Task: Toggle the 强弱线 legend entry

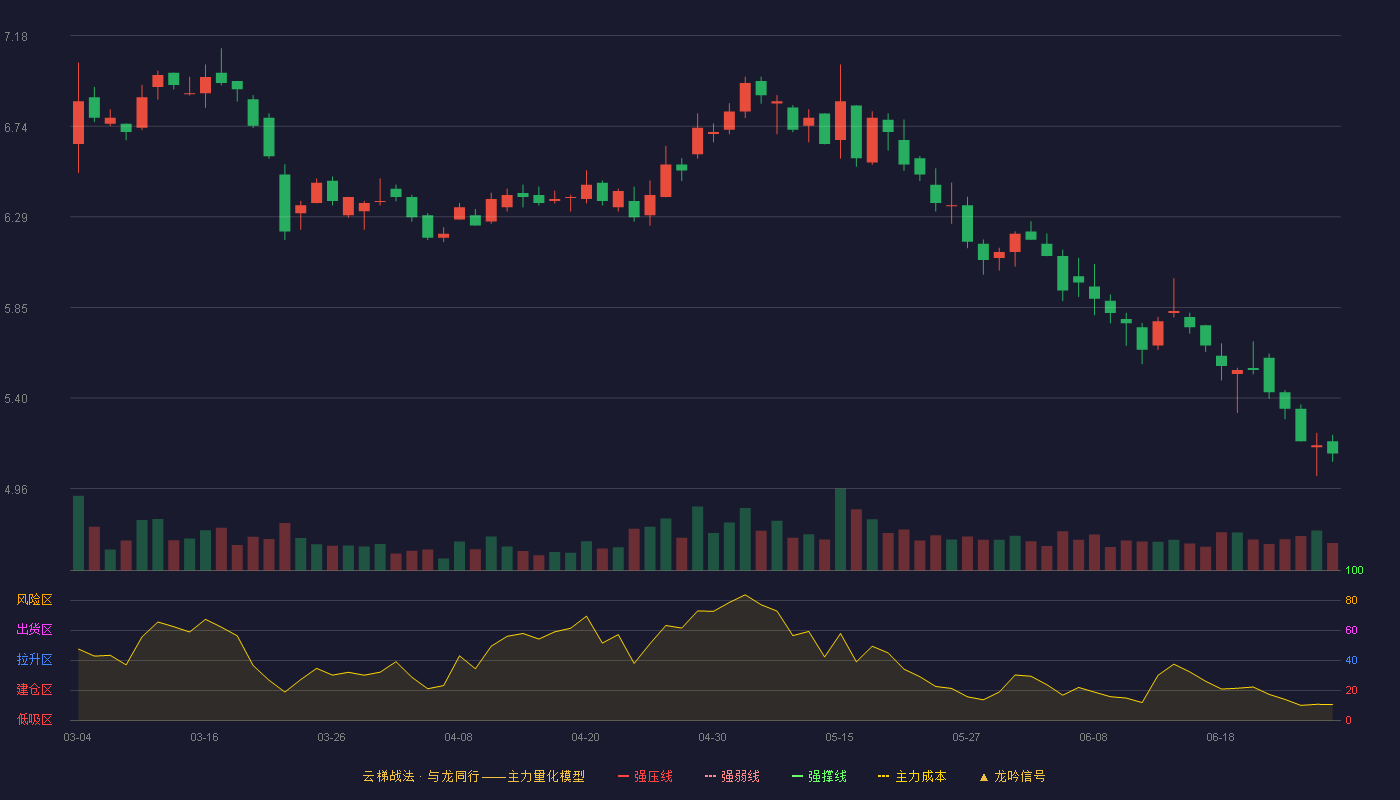Action: 732,776
